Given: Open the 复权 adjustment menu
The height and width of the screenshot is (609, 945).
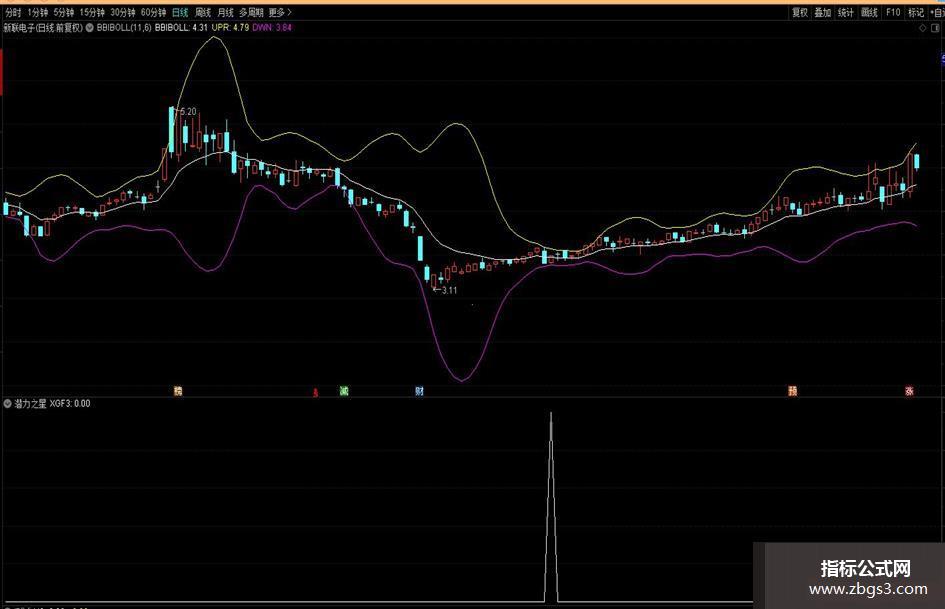Looking at the screenshot, I should click(x=800, y=12).
